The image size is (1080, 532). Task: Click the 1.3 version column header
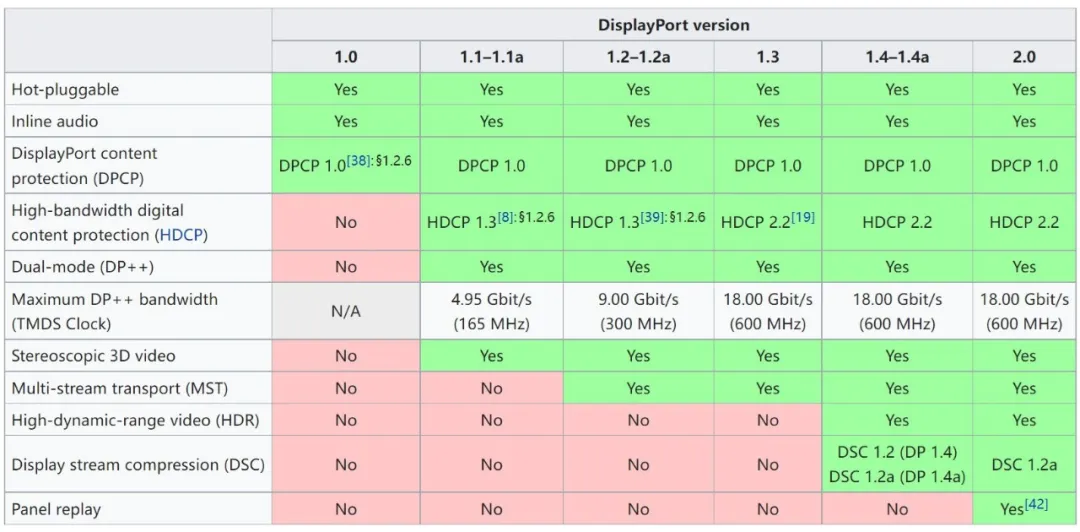[x=767, y=57]
